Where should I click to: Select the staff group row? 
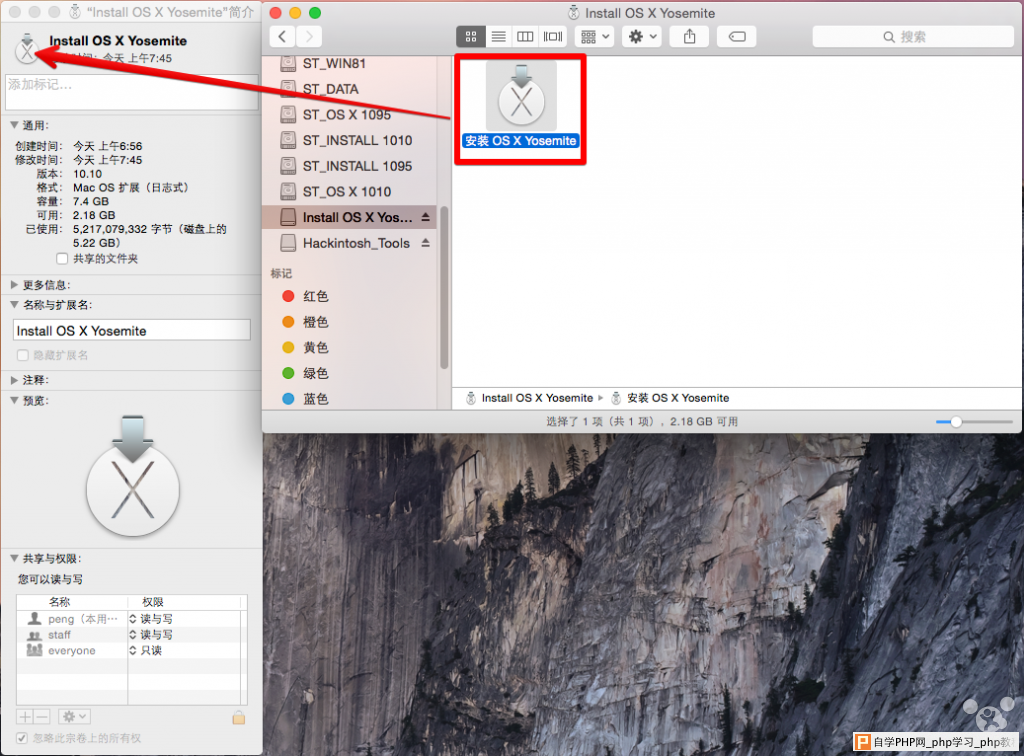133,635
